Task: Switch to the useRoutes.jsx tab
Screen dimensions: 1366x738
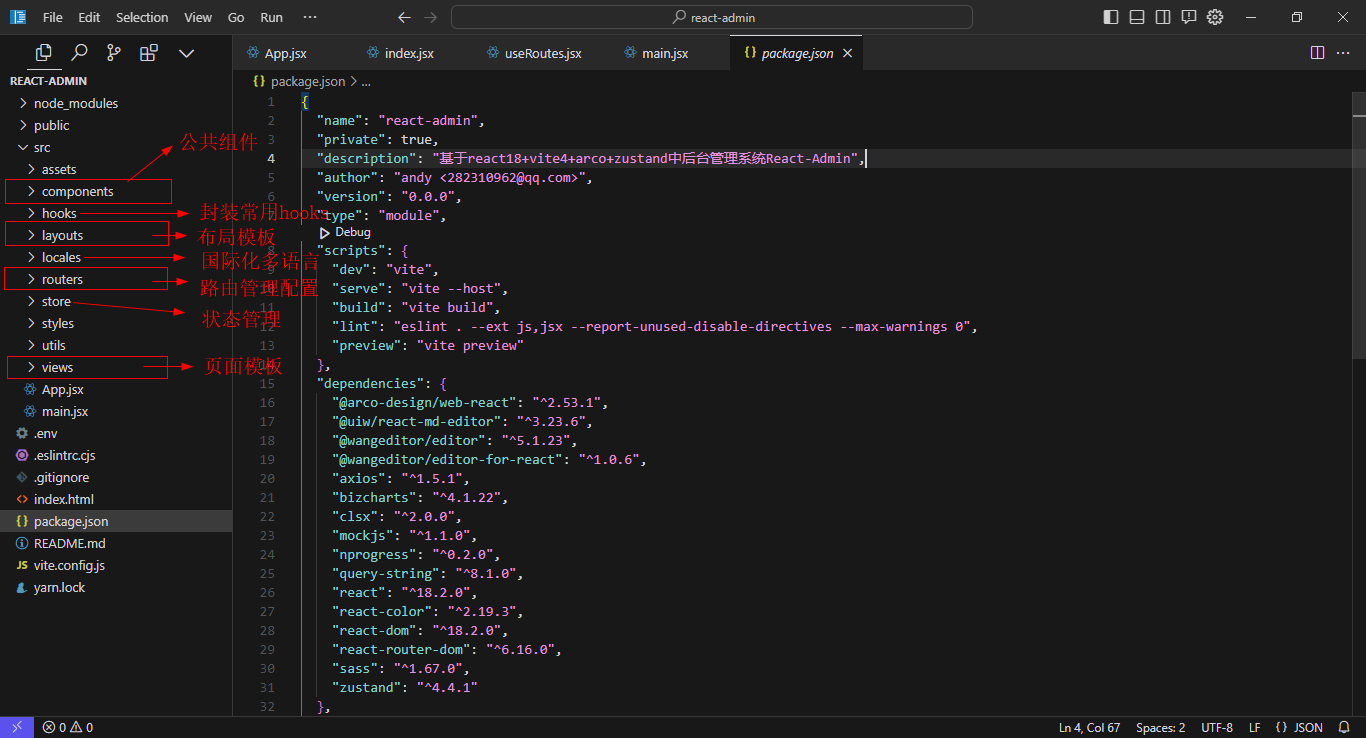Action: [542, 53]
